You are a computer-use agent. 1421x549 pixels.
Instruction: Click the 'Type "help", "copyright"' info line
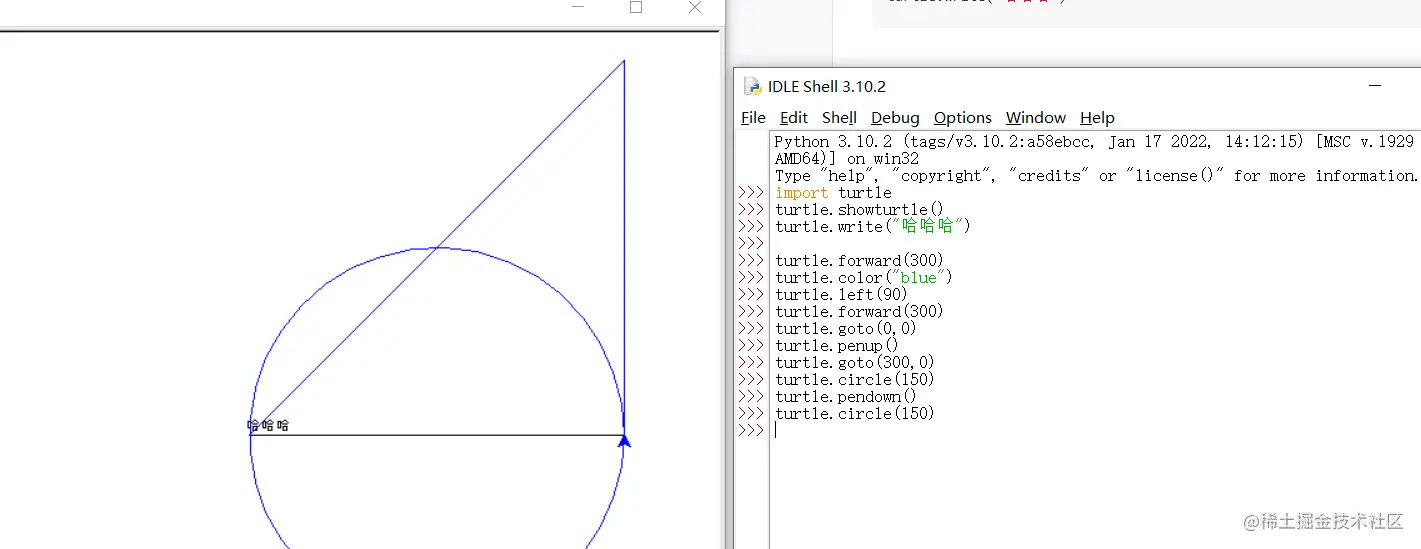1097,176
